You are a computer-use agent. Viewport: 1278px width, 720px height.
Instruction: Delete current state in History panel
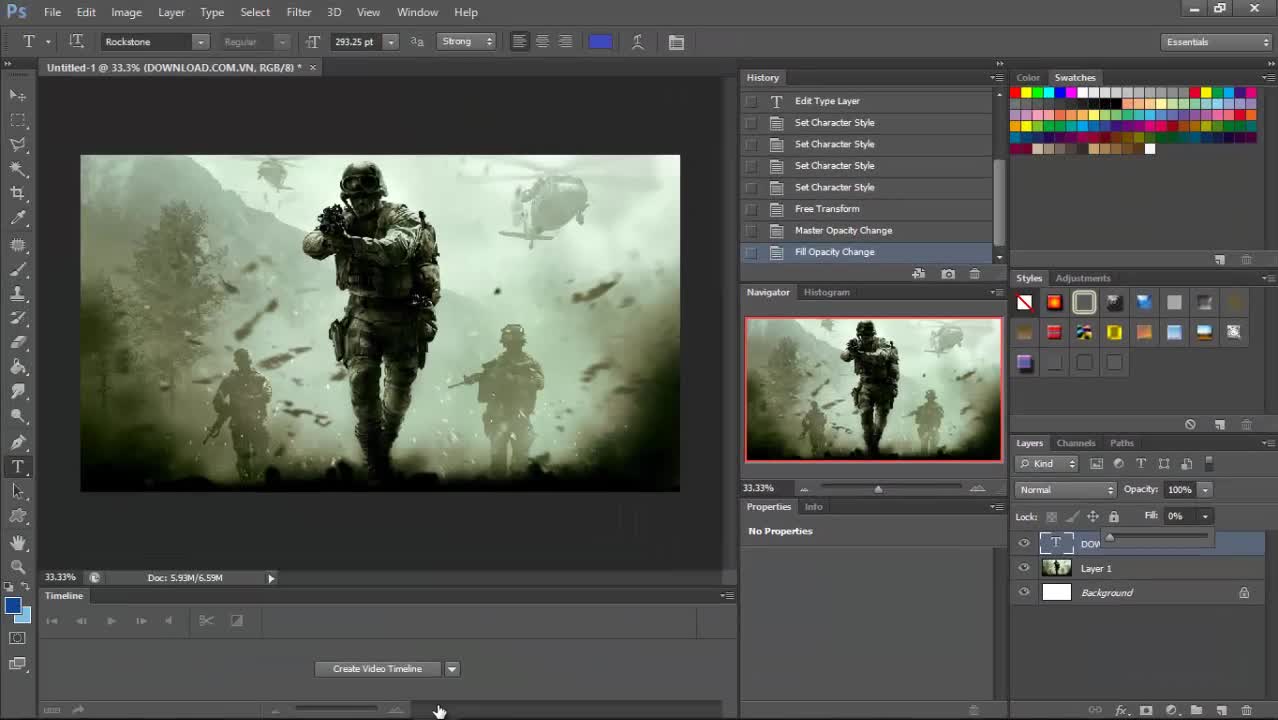click(975, 274)
